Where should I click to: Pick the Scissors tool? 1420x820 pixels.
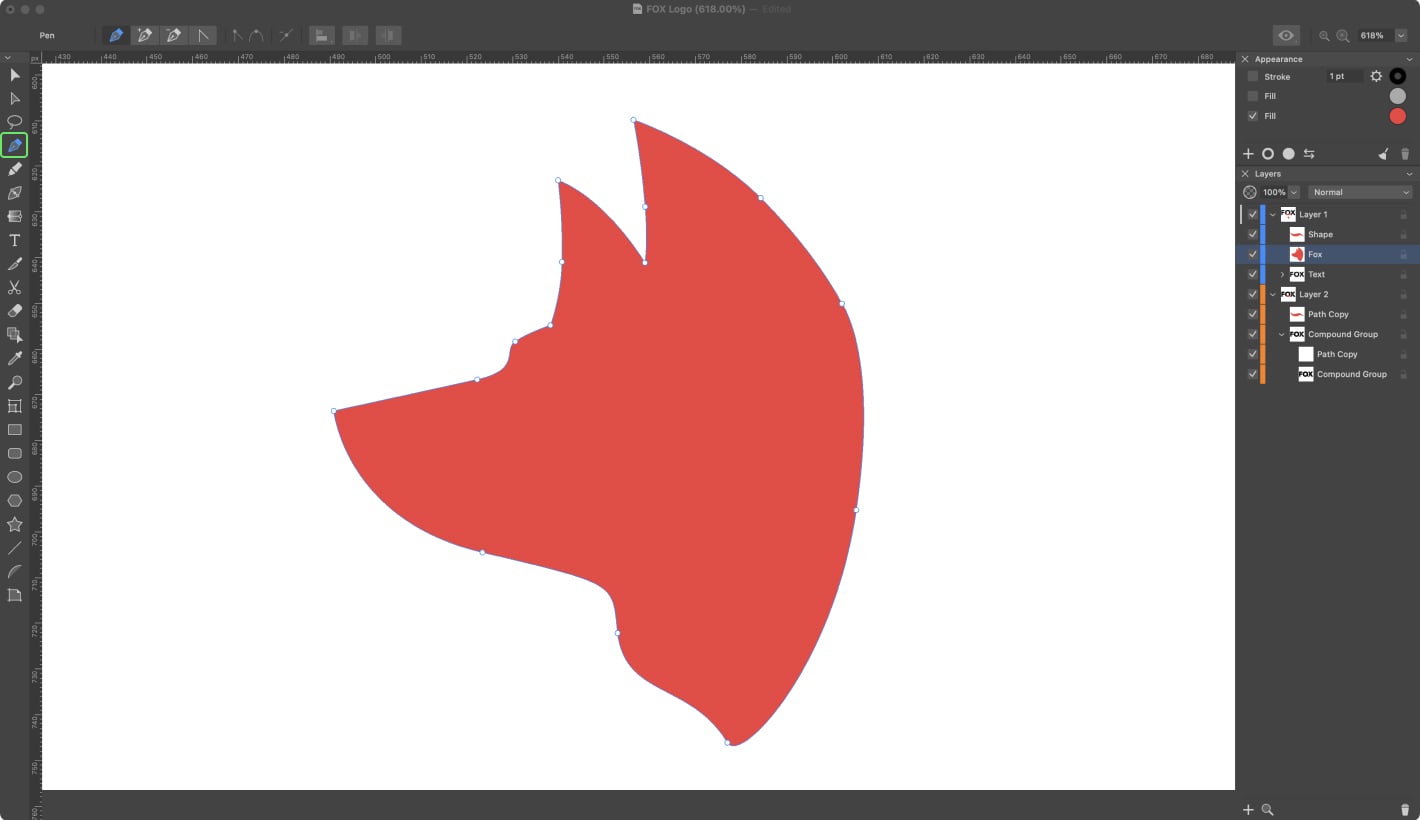coord(14,287)
